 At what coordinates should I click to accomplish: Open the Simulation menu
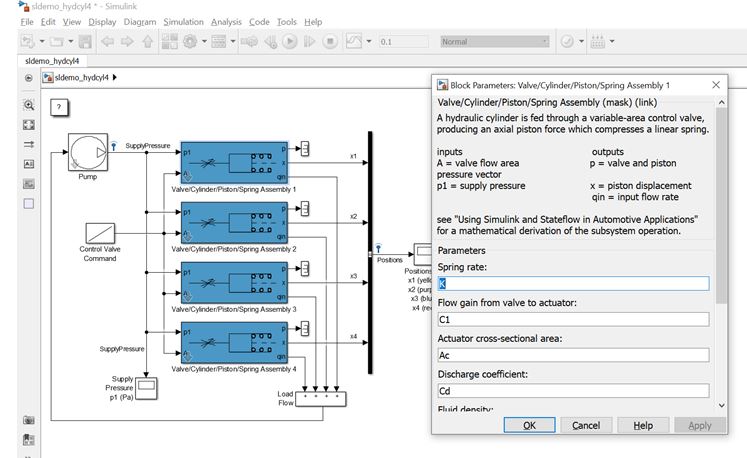(183, 22)
